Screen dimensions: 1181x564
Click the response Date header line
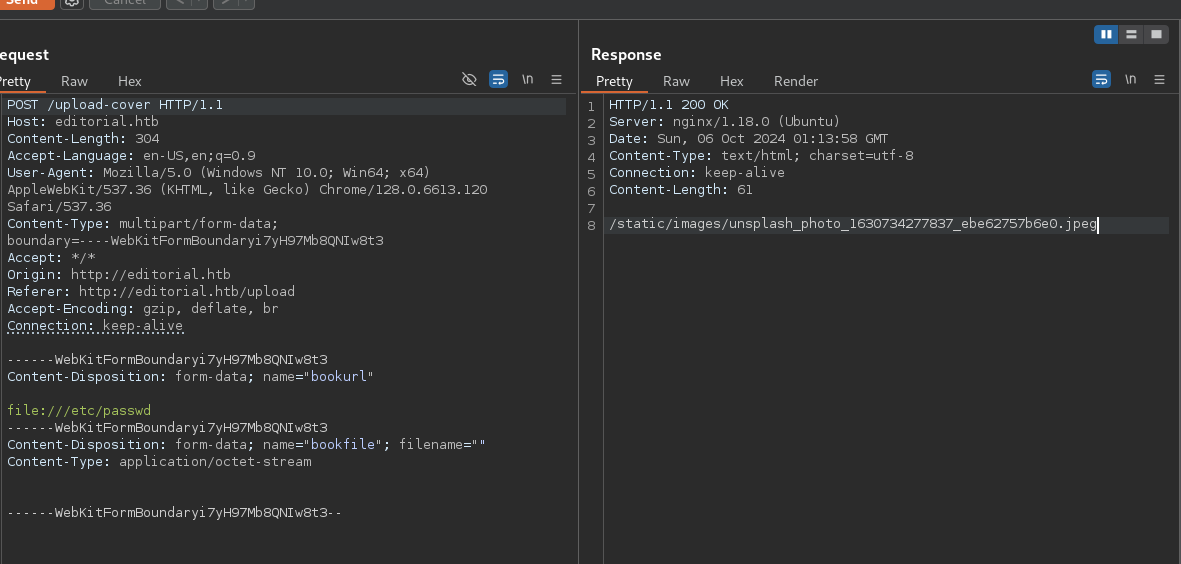click(749, 139)
